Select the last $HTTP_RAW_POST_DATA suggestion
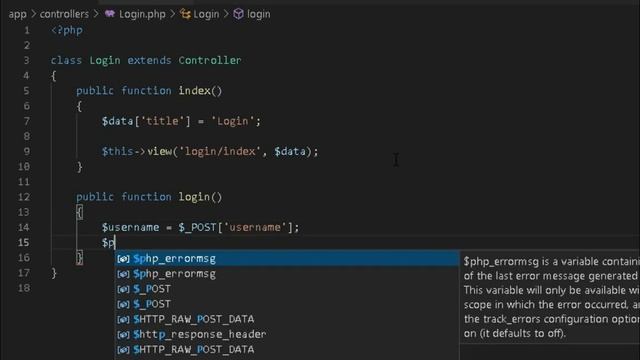640x360 pixels. tap(287, 349)
